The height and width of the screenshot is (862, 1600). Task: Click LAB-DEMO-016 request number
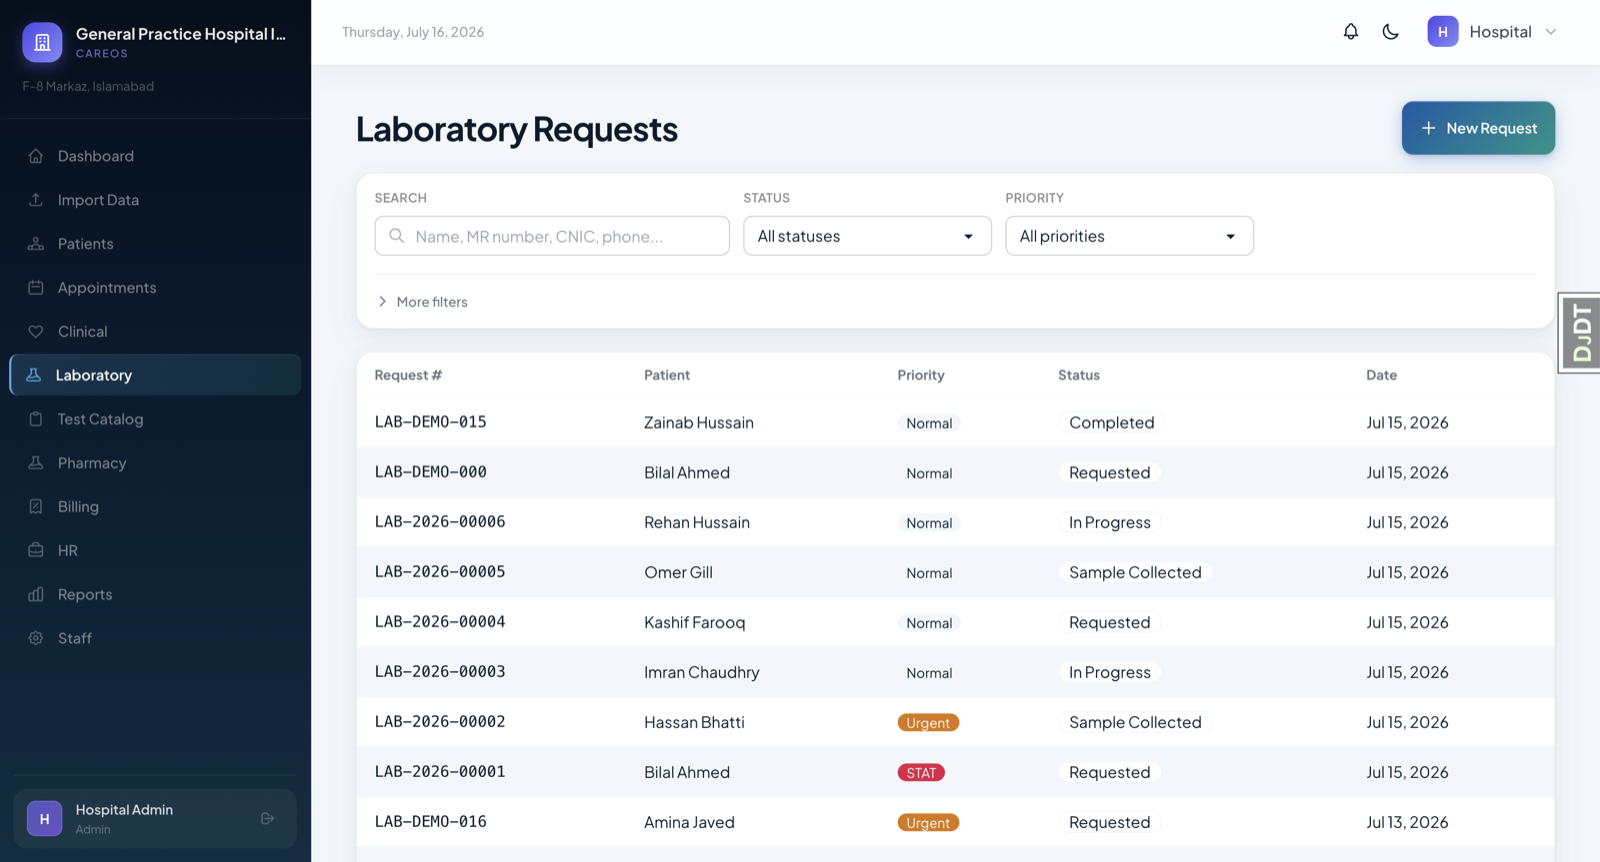pyautogui.click(x=431, y=822)
